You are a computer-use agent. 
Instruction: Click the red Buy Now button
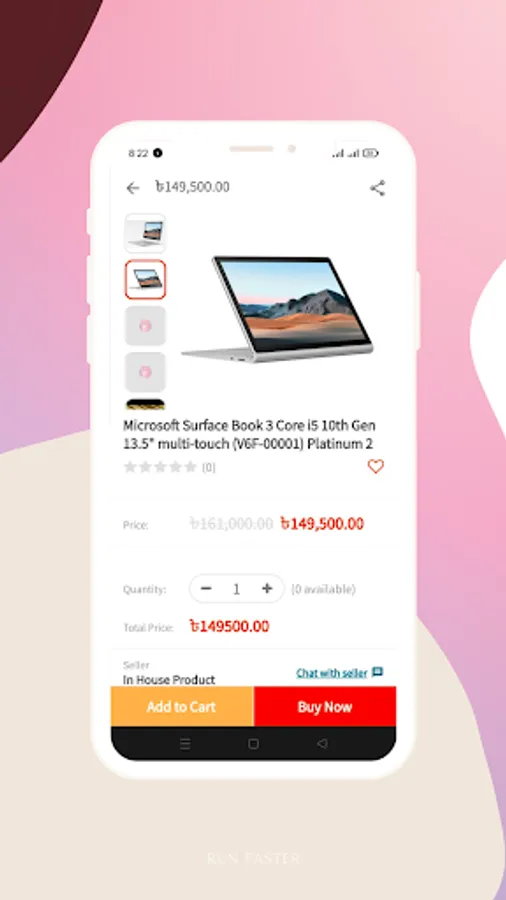click(325, 707)
